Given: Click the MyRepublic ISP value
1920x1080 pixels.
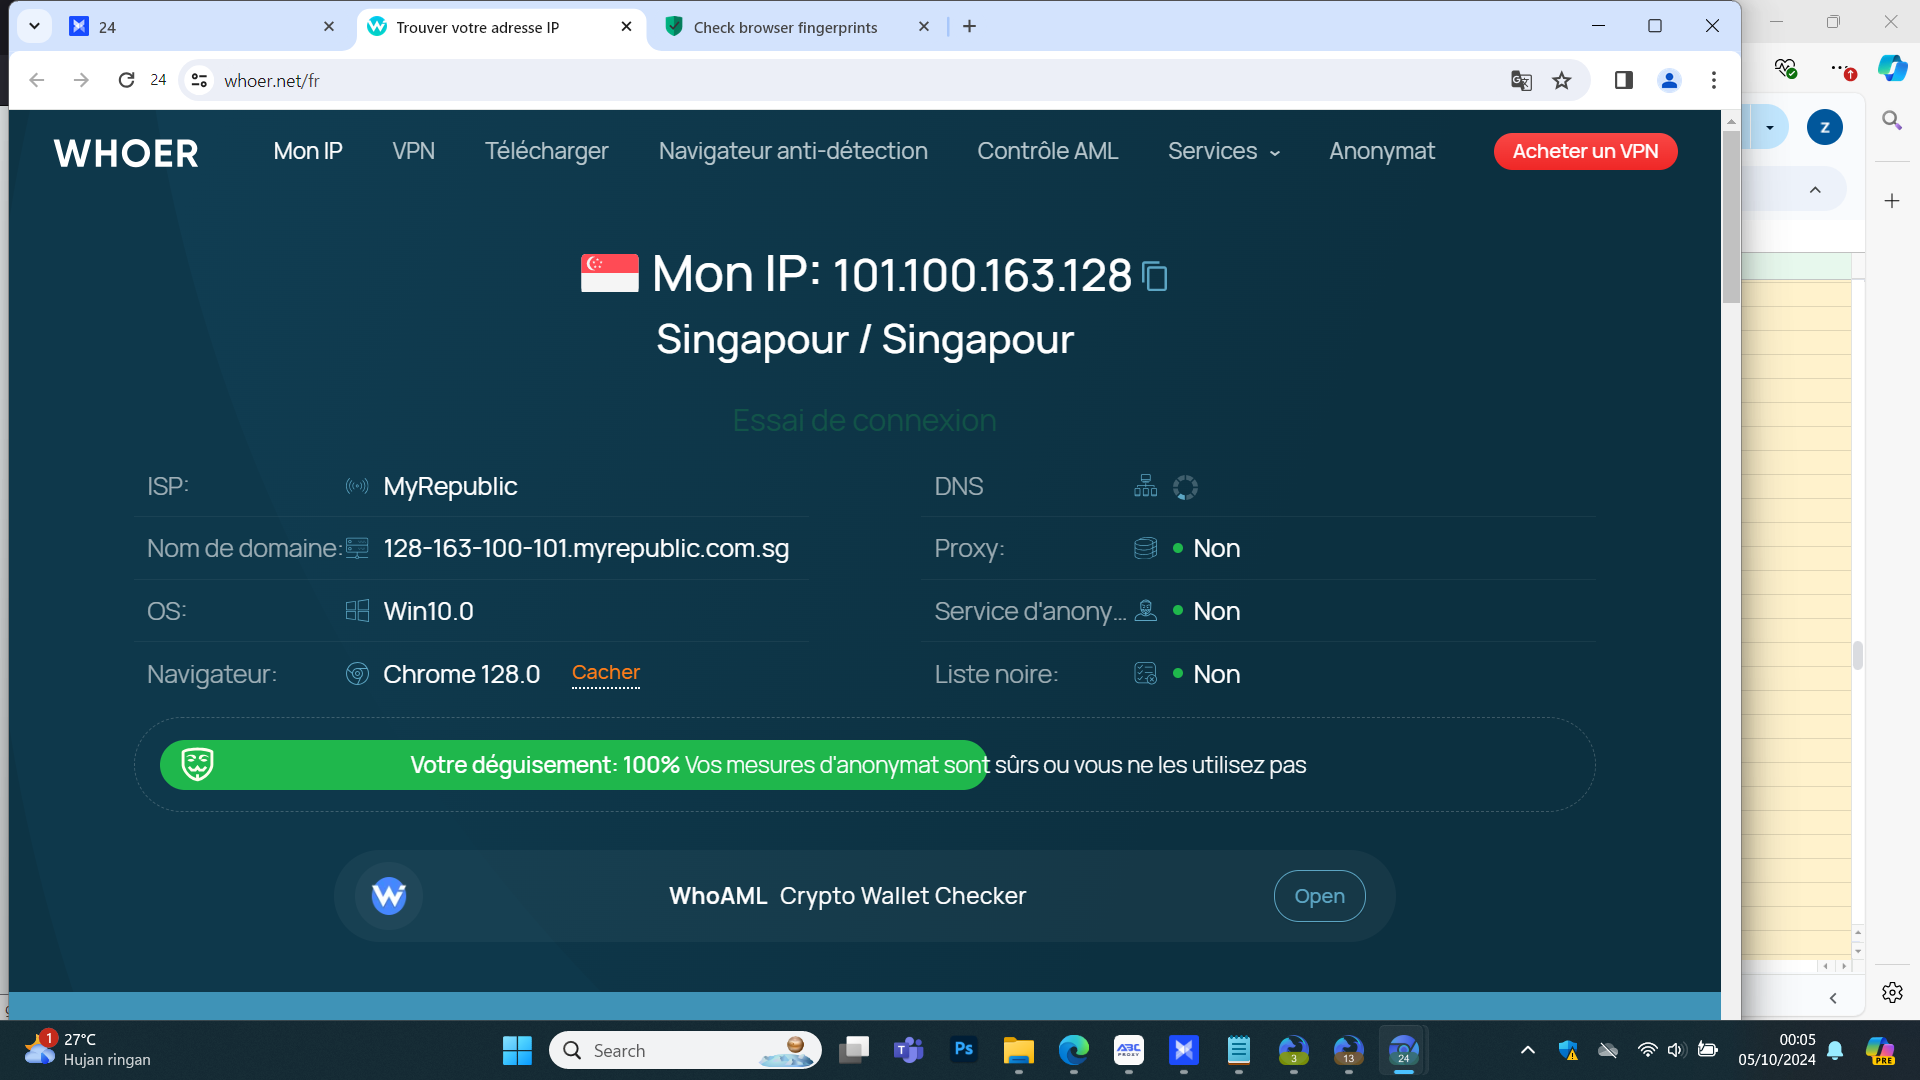Looking at the screenshot, I should pos(450,487).
